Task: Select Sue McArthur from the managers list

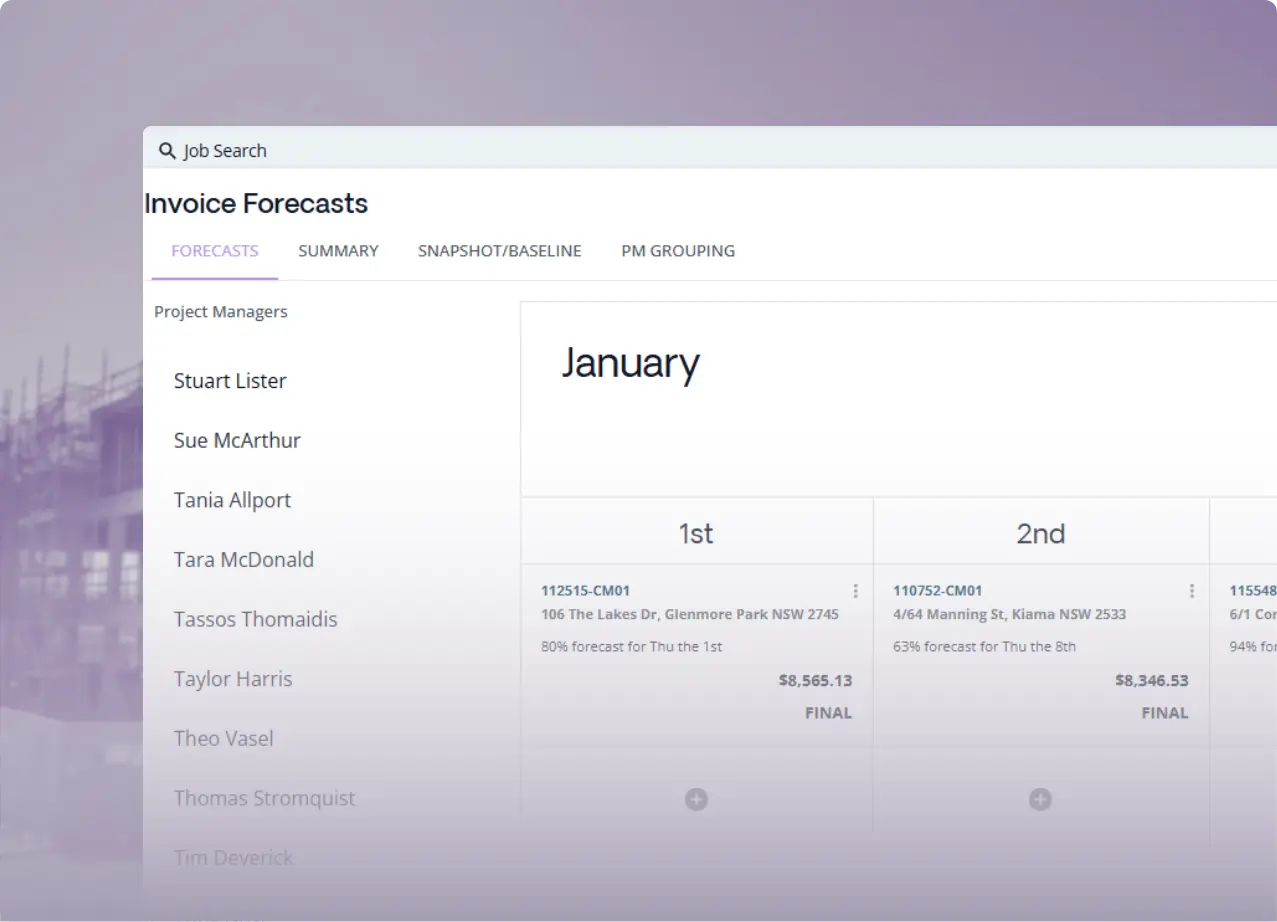Action: (237, 440)
